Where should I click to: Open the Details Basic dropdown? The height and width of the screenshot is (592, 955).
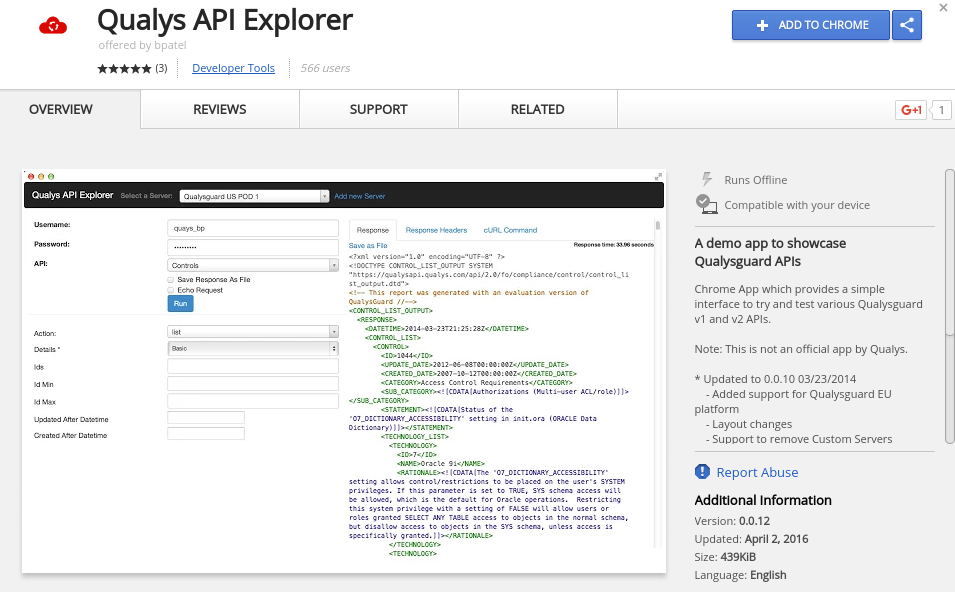click(x=253, y=348)
